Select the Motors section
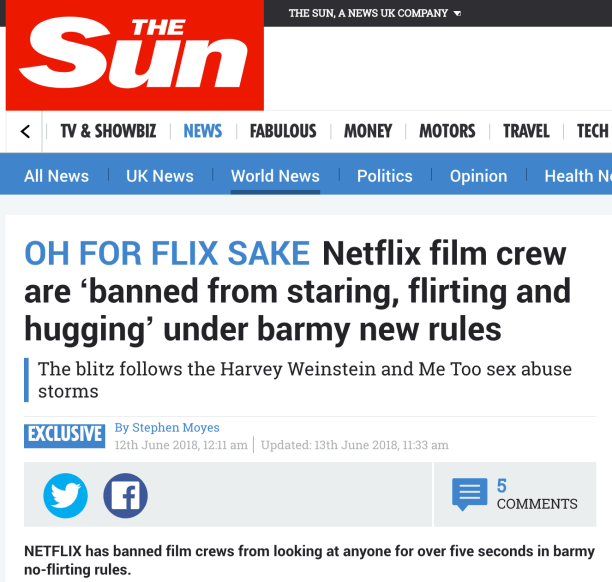Viewport: 612px width, 582px height. pyautogui.click(x=447, y=131)
